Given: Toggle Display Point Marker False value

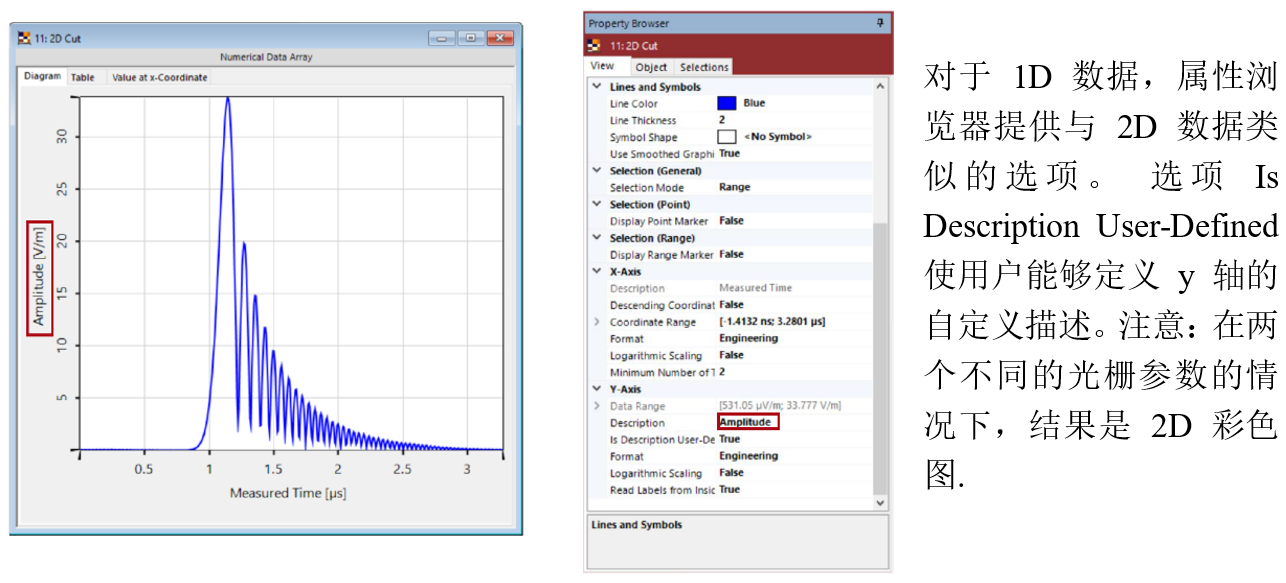Looking at the screenshot, I should (x=731, y=221).
